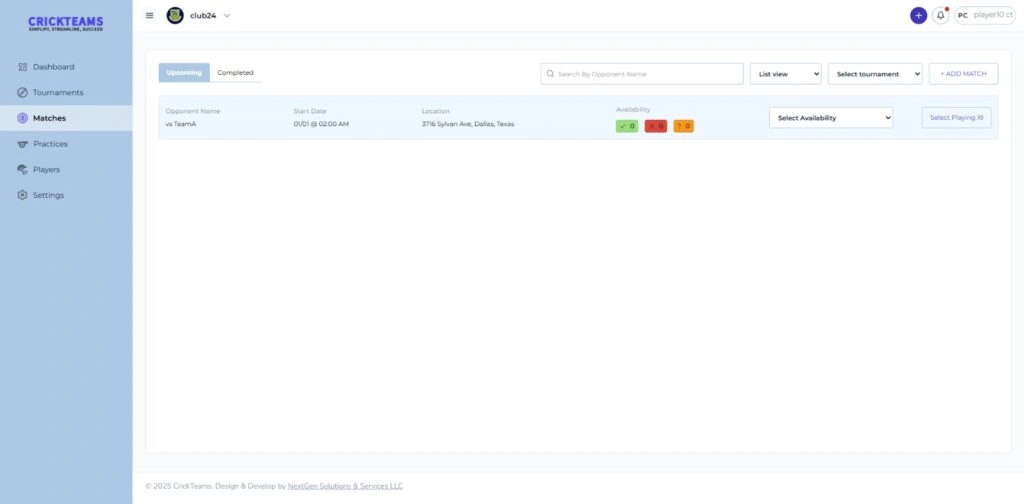The image size is (1024, 504).
Task: Switch to the Completed tab
Action: [x=235, y=73]
